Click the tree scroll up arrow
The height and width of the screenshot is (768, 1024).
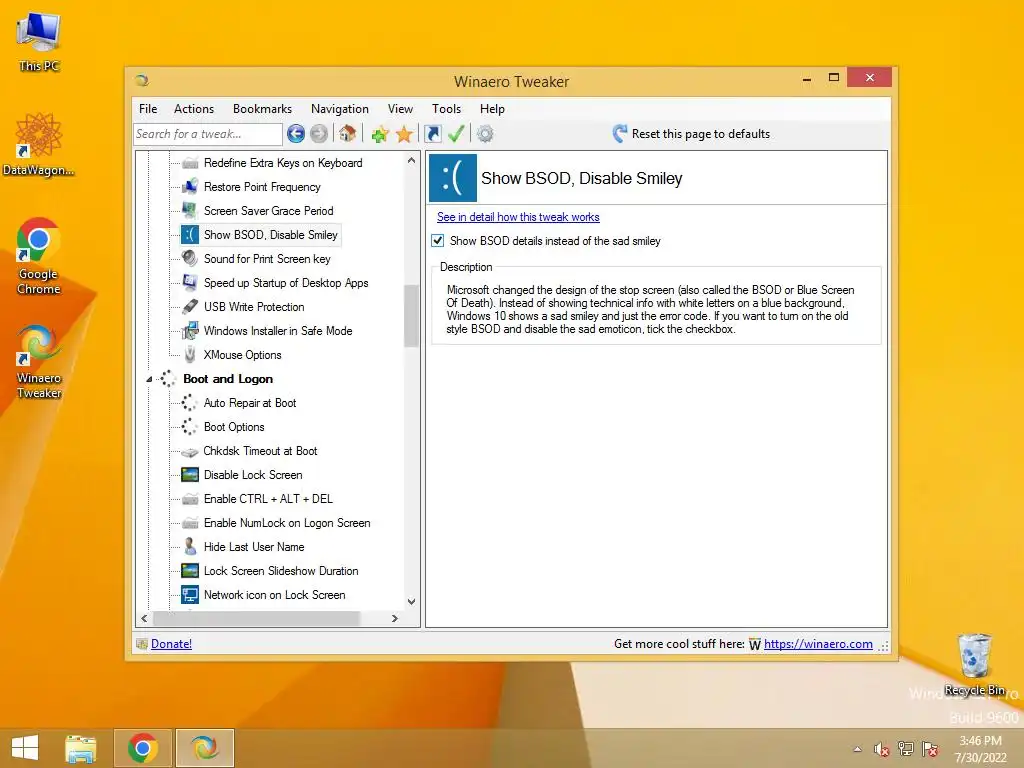tap(411, 160)
